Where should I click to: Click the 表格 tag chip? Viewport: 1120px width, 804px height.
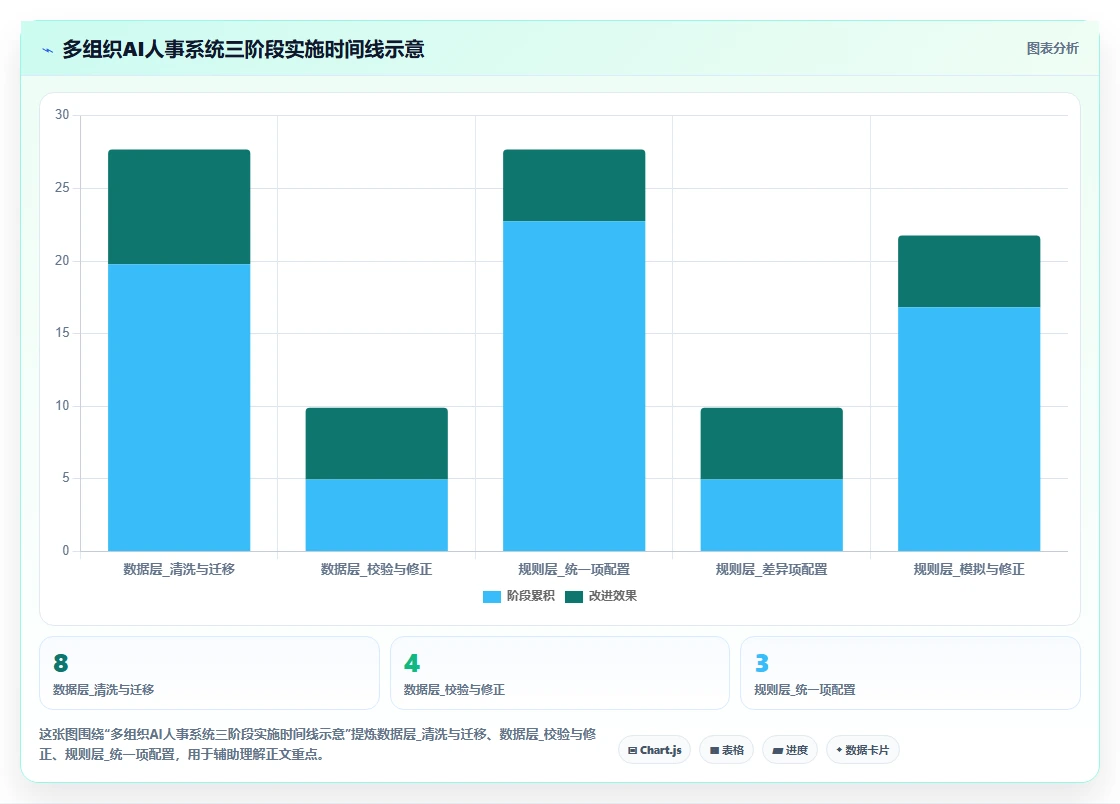tap(726, 750)
